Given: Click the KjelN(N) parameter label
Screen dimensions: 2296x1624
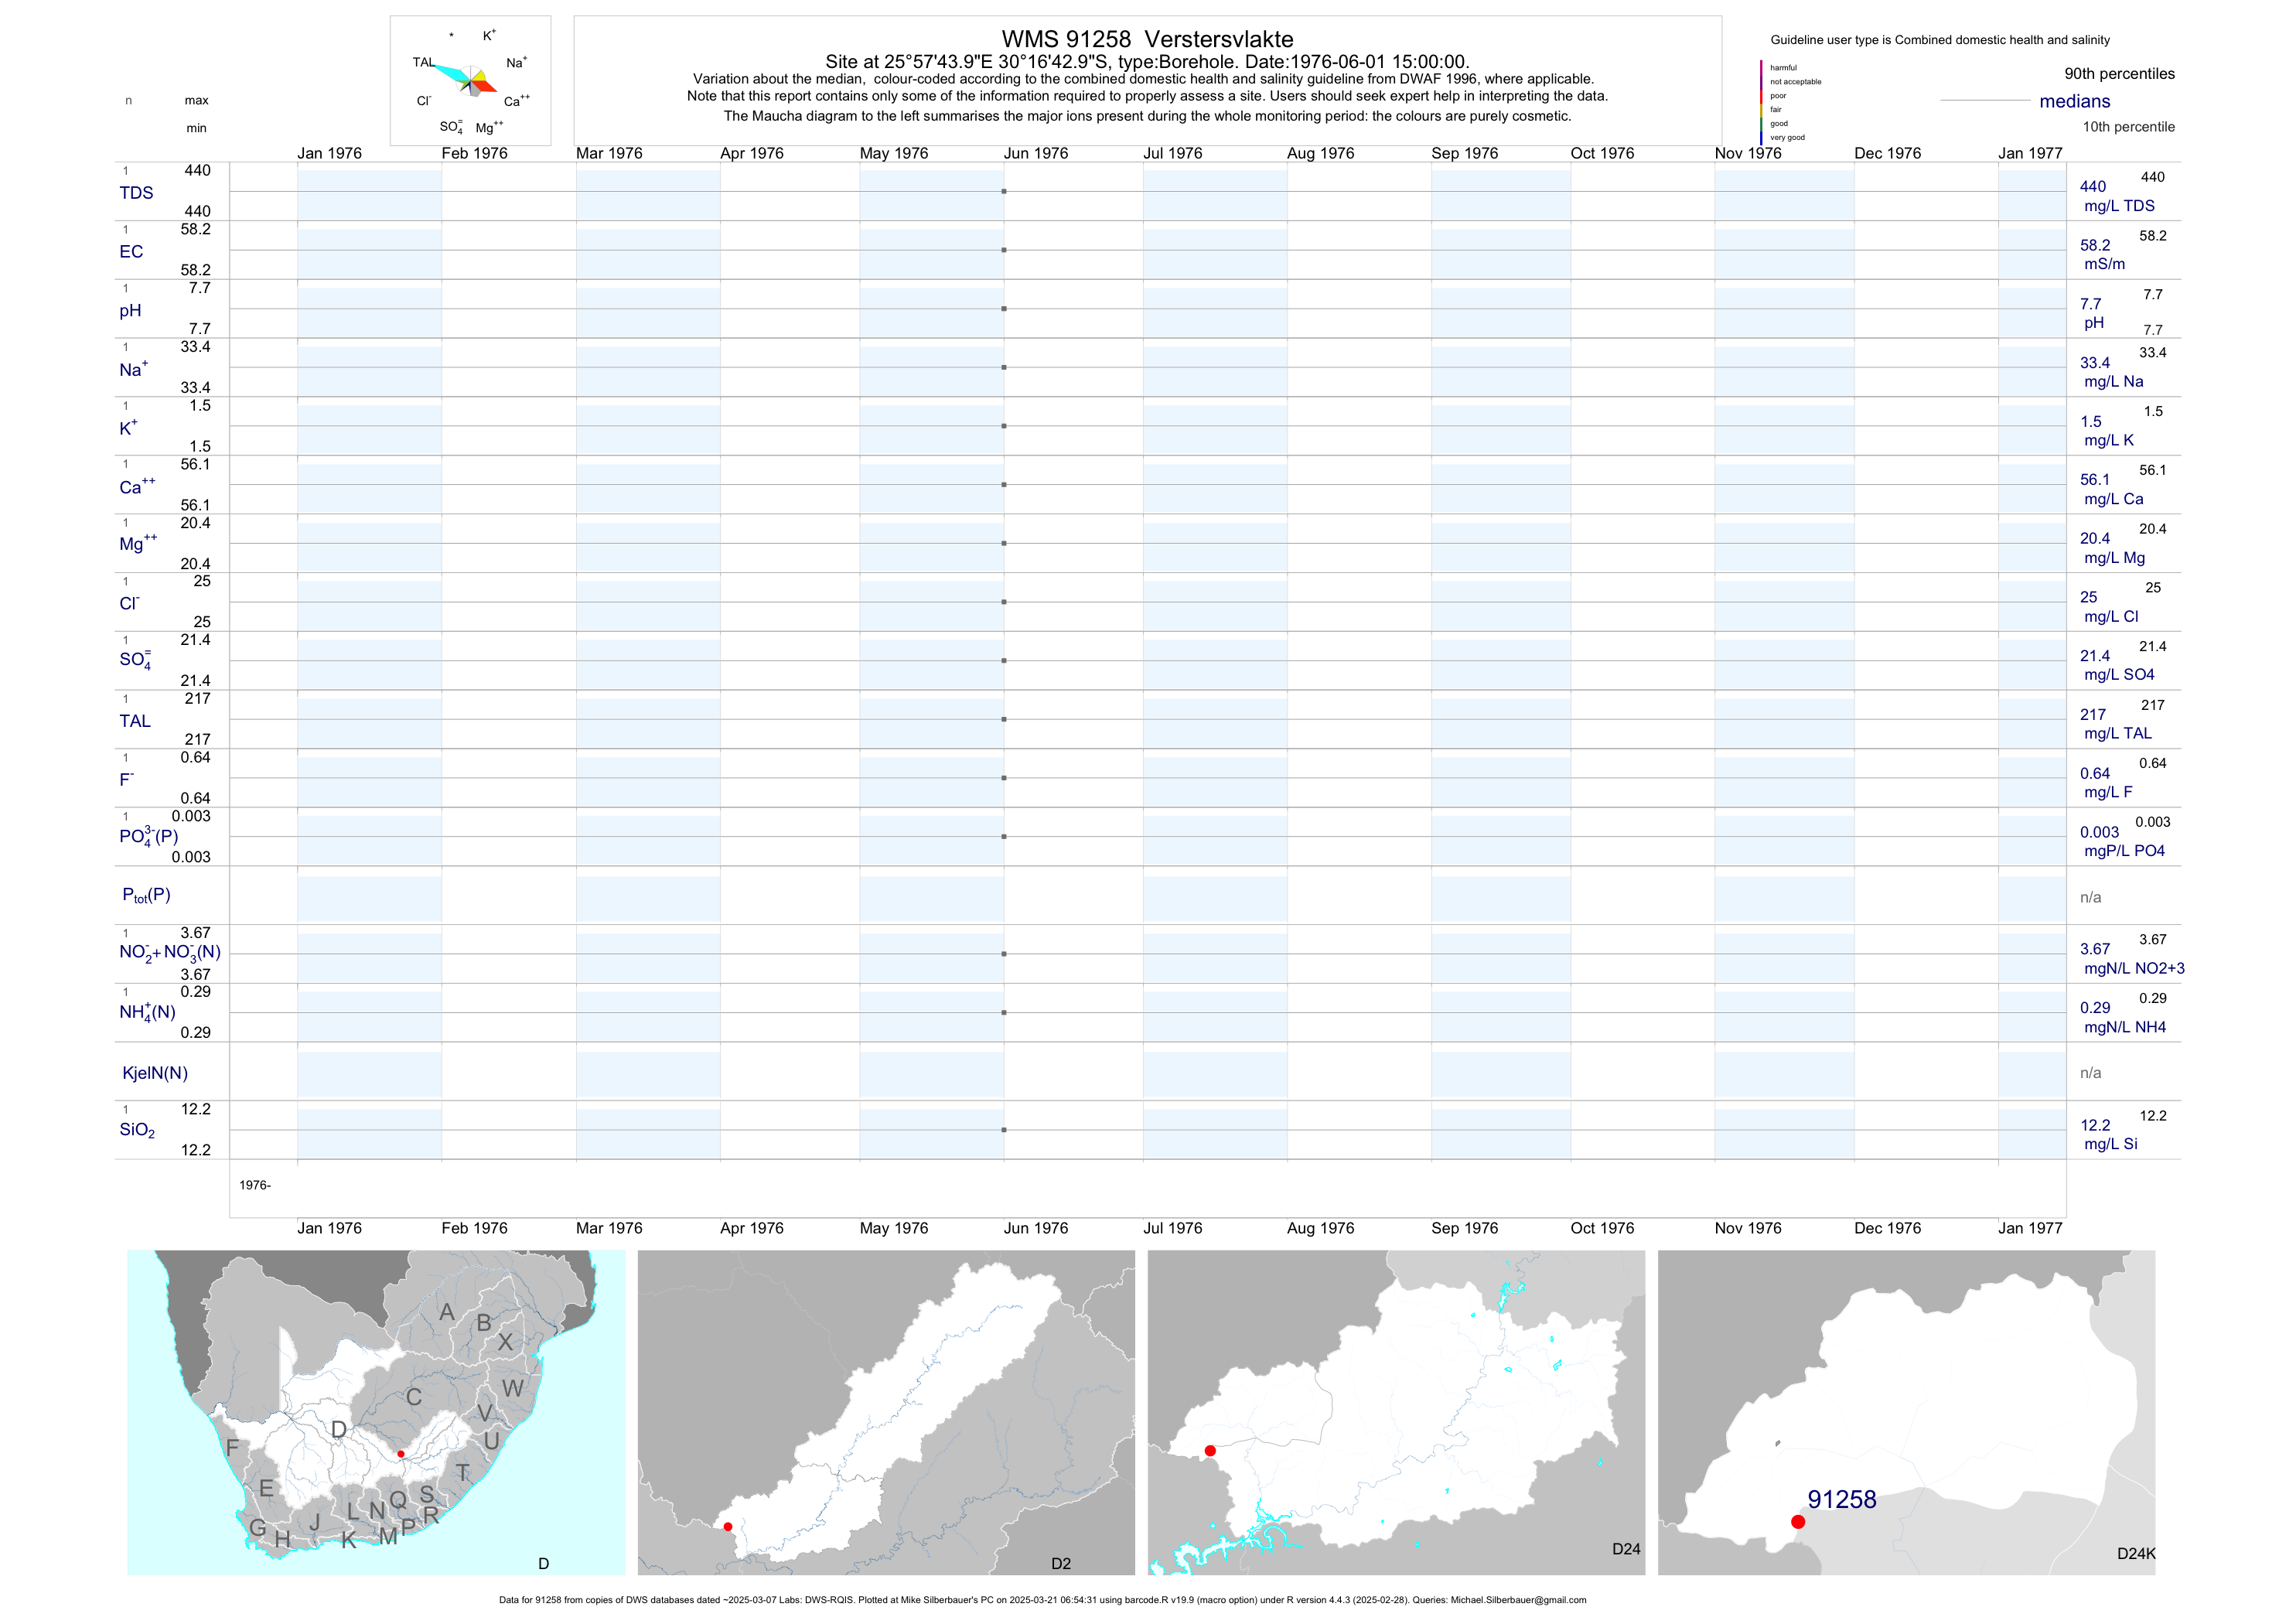Looking at the screenshot, I should [x=155, y=1073].
